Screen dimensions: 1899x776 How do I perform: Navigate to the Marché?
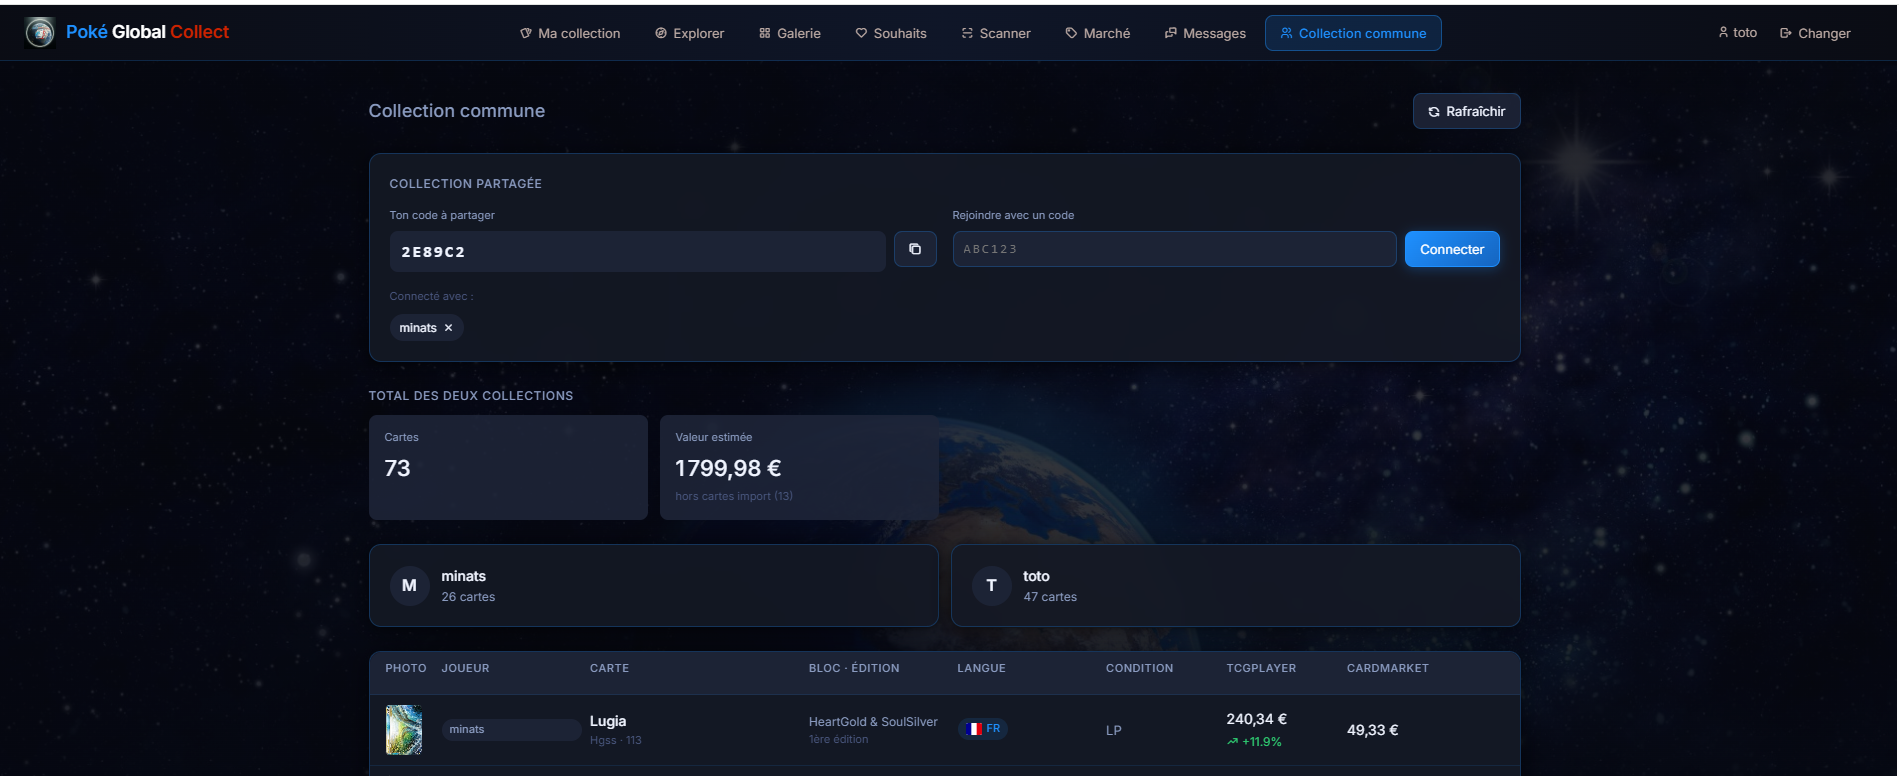[x=1098, y=33]
